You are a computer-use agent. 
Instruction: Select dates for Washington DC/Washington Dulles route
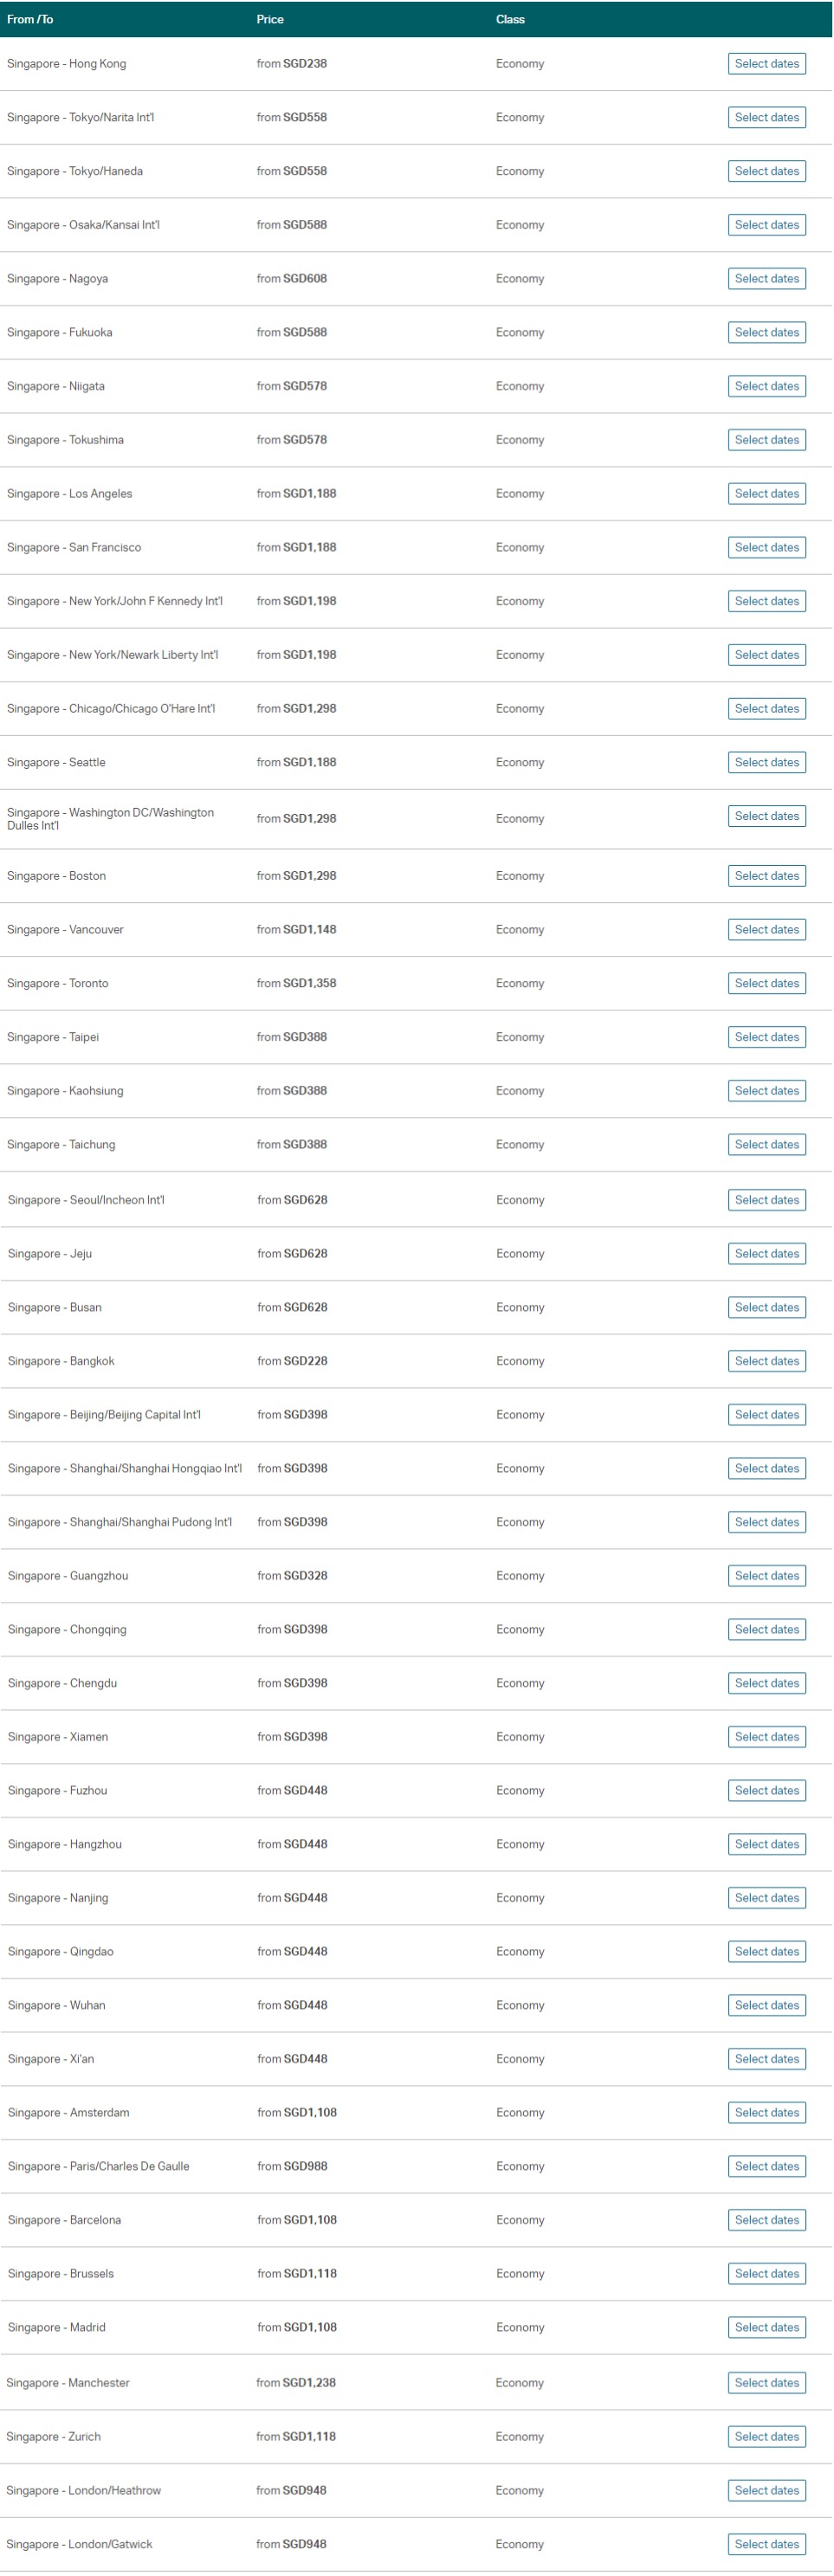click(x=766, y=816)
